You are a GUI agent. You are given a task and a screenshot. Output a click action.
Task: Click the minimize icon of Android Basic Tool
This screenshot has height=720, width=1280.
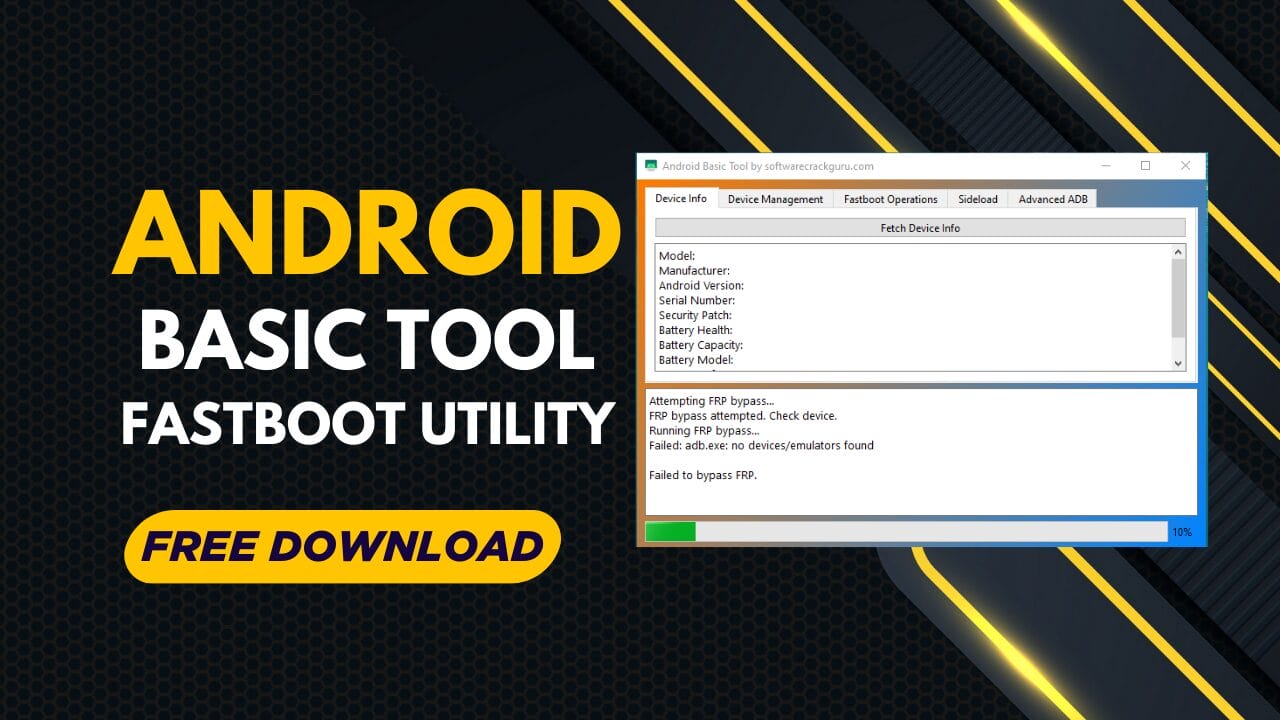tap(1106, 166)
